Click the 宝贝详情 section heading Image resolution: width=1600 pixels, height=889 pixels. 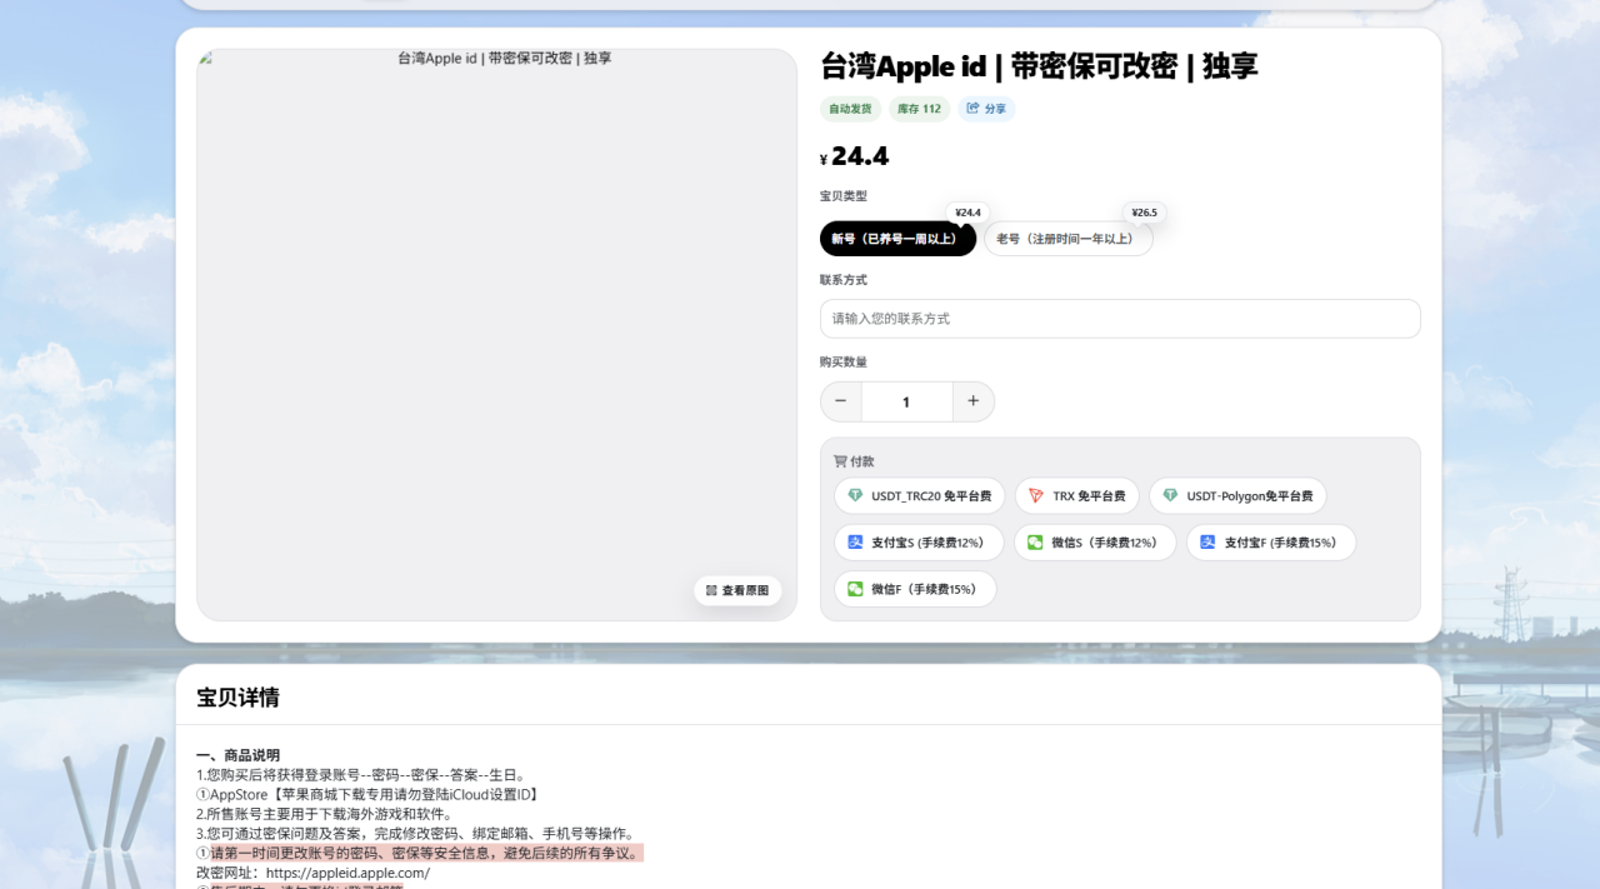(238, 698)
